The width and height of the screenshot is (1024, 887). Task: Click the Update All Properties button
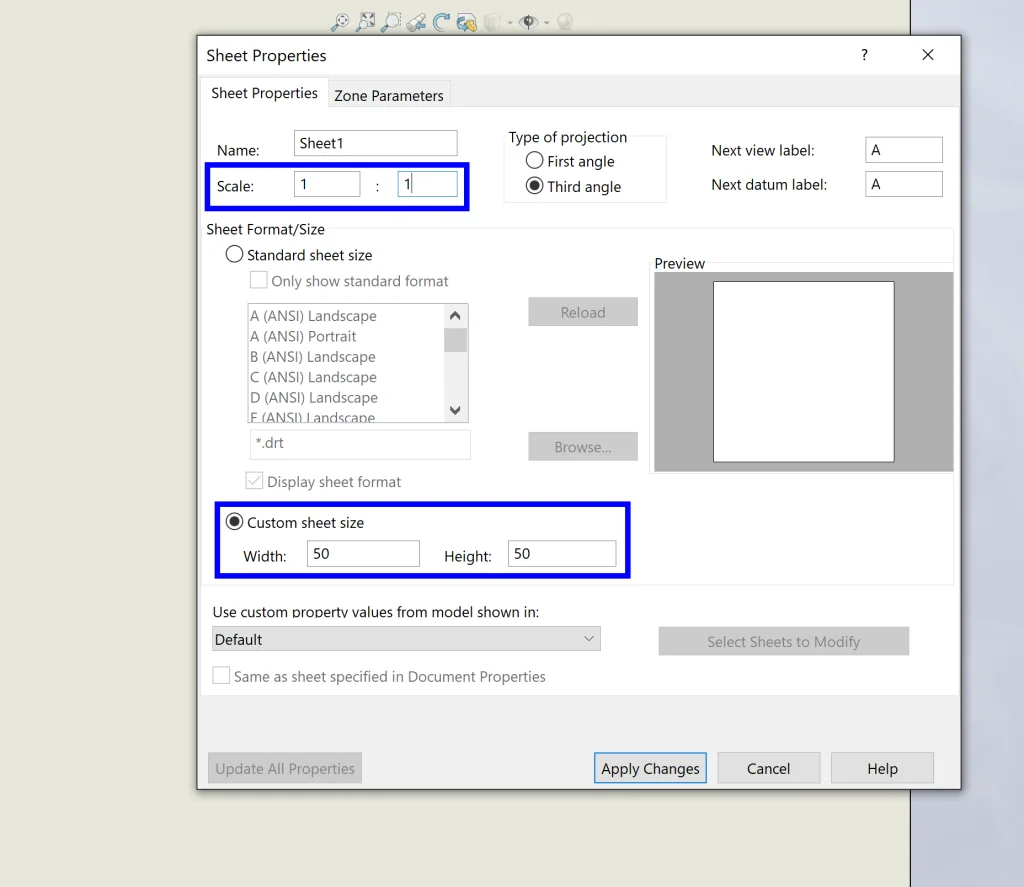(285, 768)
